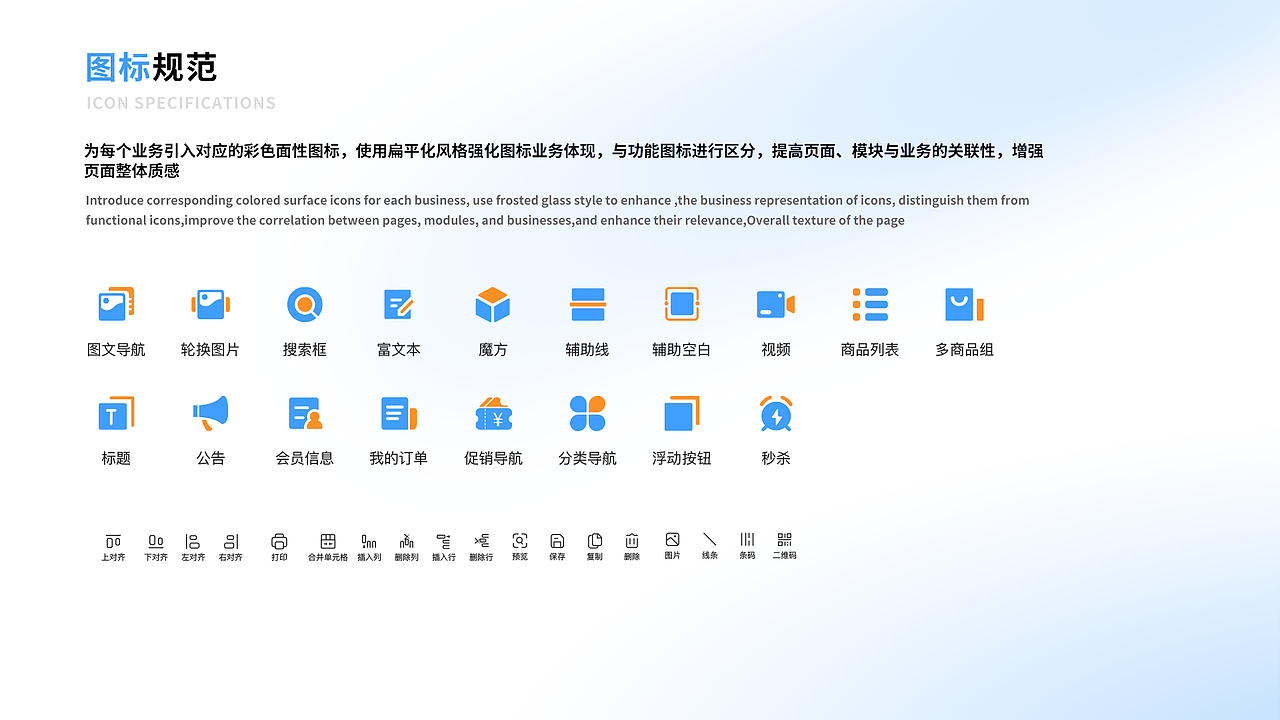Click the 促销导航 coupon icon
This screenshot has height=720, width=1280.
tap(493, 413)
